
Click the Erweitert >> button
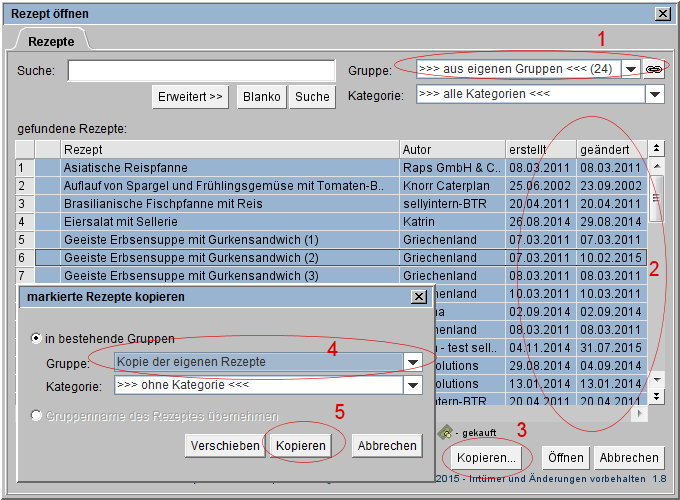tap(190, 96)
